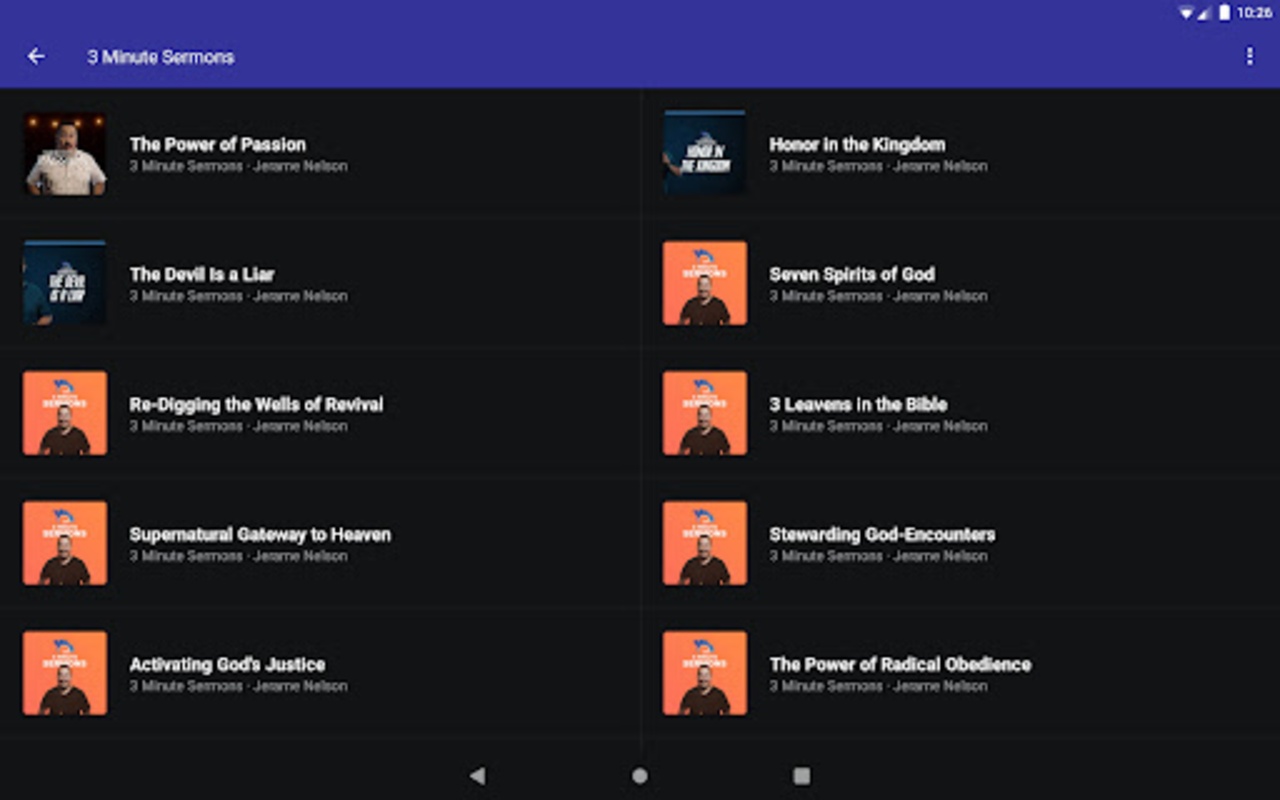Play Re-Digging the Wells of Revival
This screenshot has width=1280, height=800.
coord(320,413)
